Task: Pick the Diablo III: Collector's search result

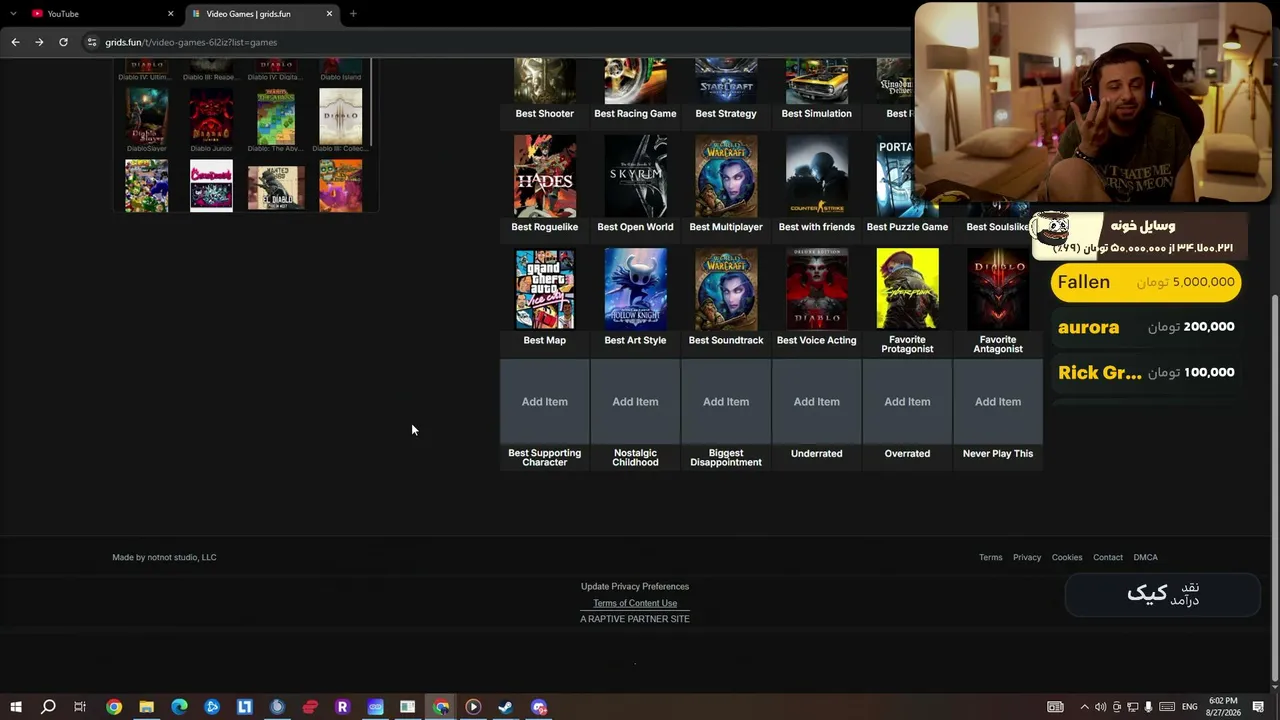Action: pyautogui.click(x=341, y=115)
